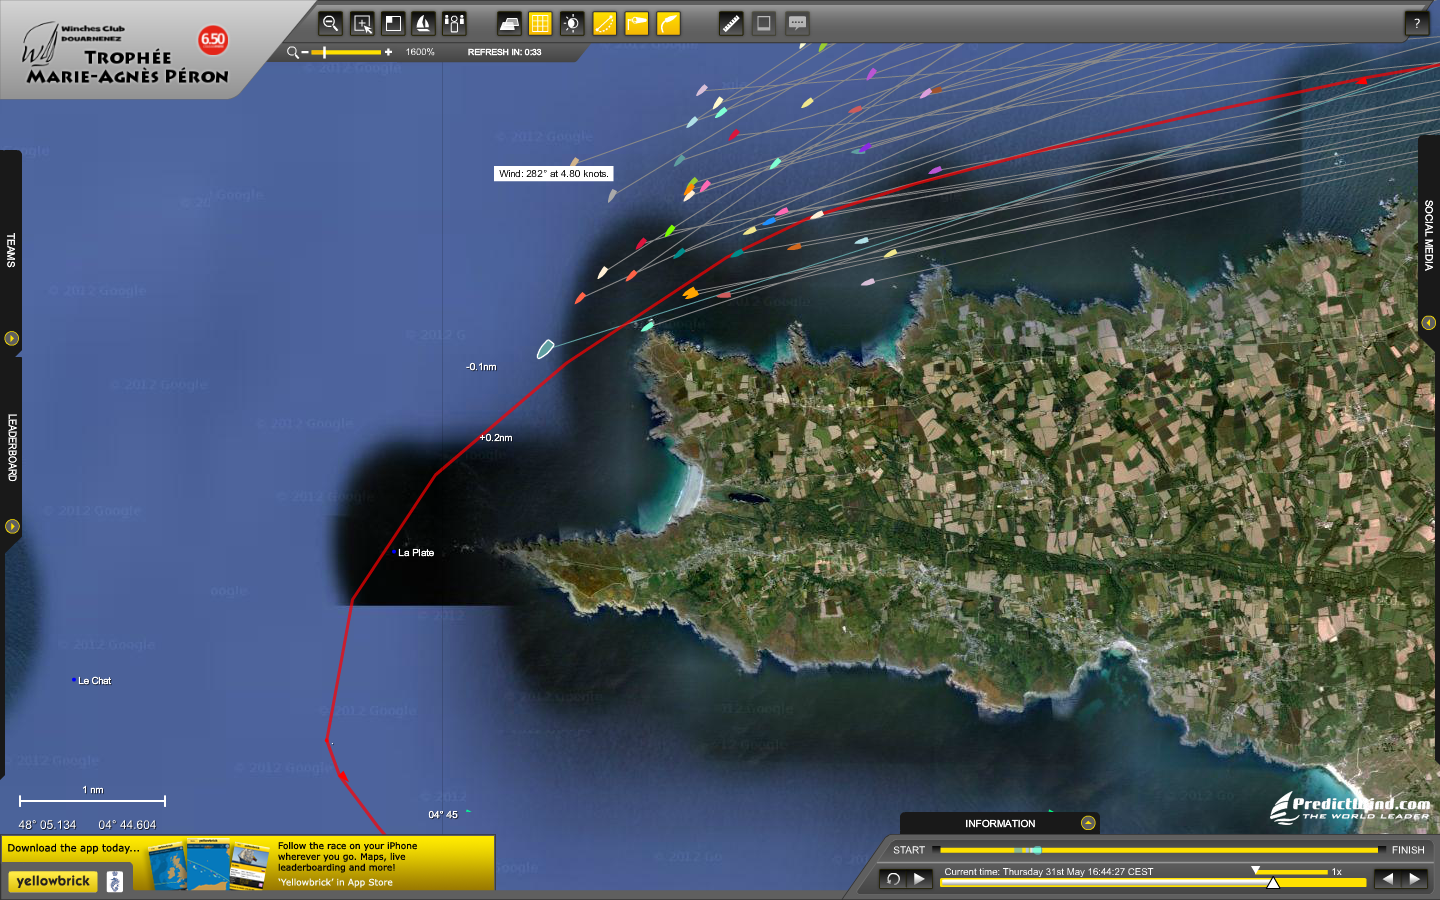Click the Download the app today text
This screenshot has height=900, width=1440.
[74, 848]
